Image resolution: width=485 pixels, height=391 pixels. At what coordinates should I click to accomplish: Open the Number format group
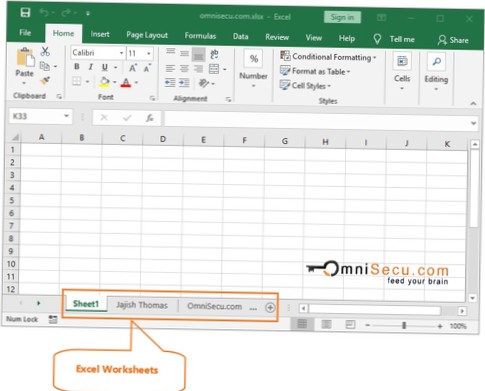(x=253, y=69)
